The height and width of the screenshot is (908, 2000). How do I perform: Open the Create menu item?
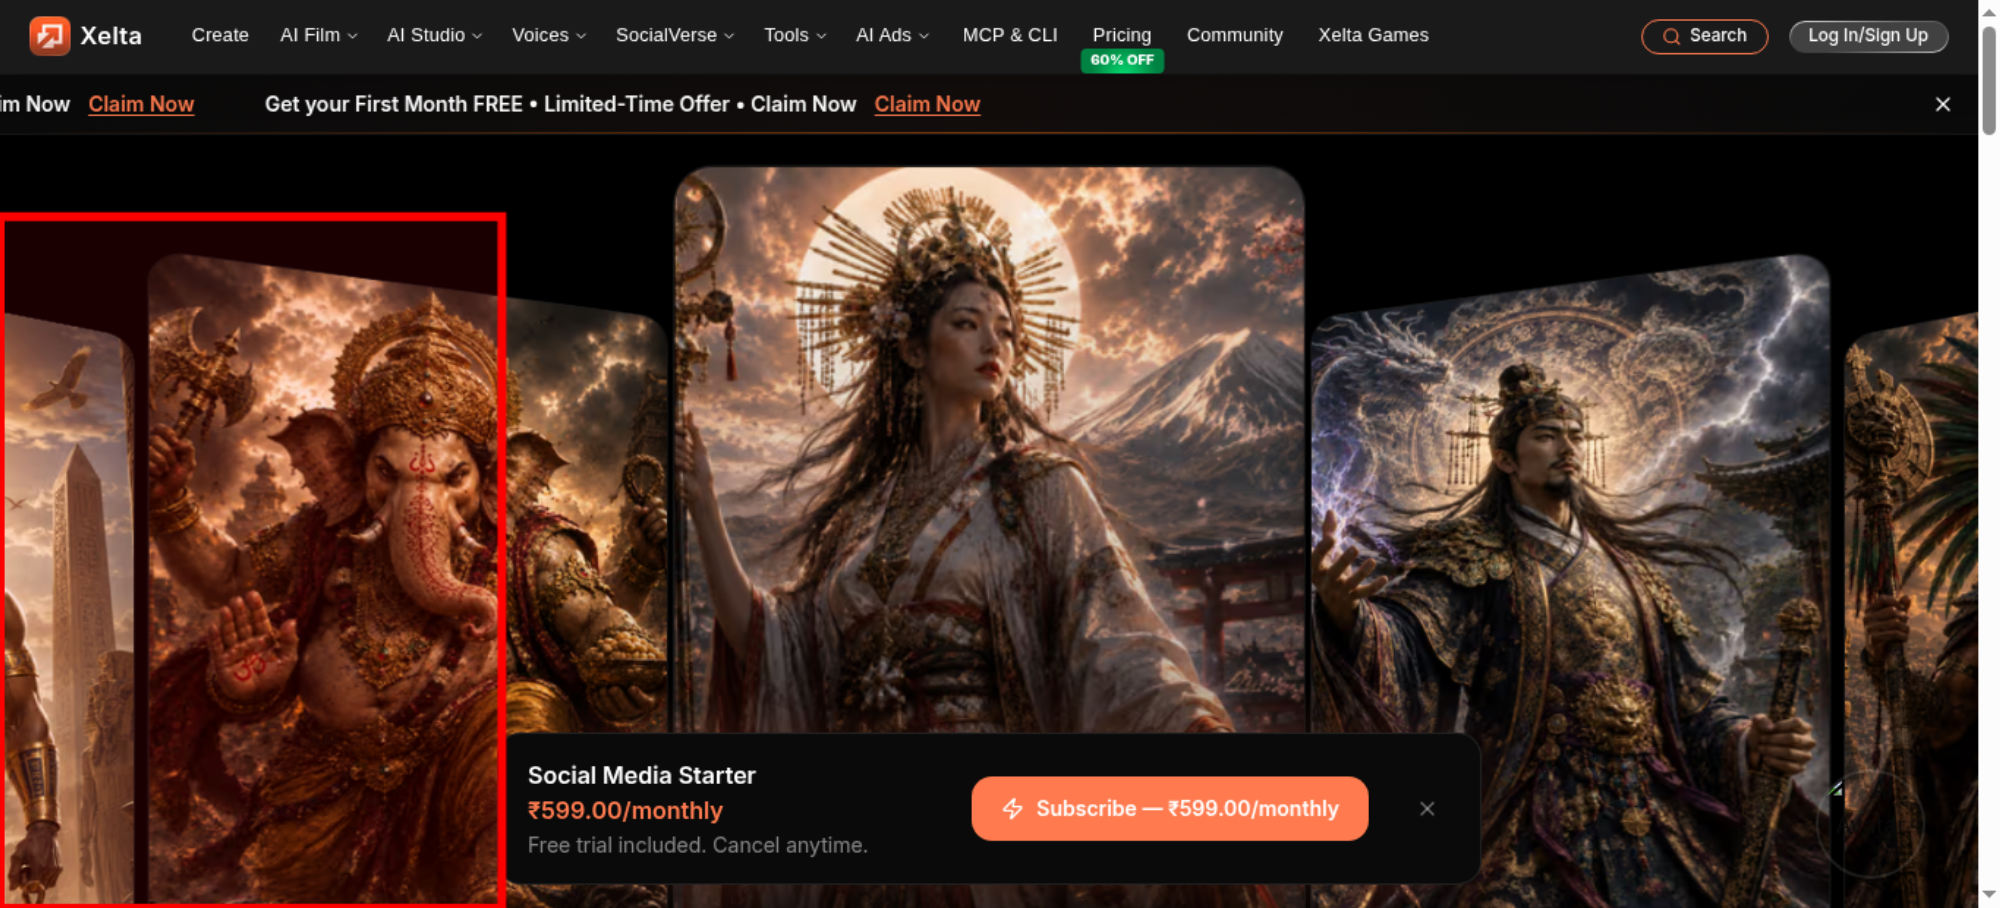220,35
